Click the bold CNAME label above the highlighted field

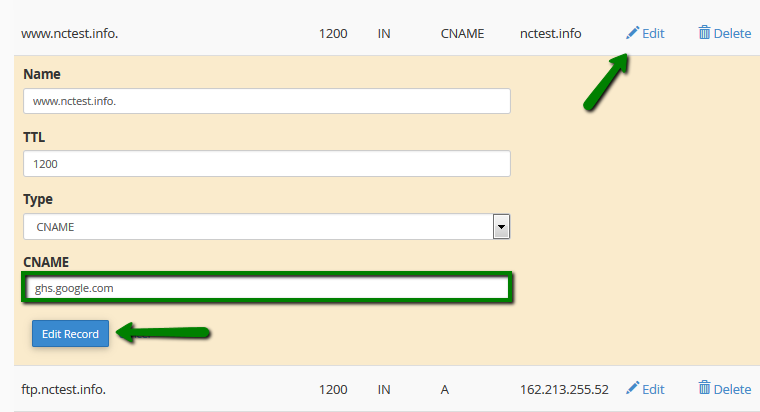46,262
